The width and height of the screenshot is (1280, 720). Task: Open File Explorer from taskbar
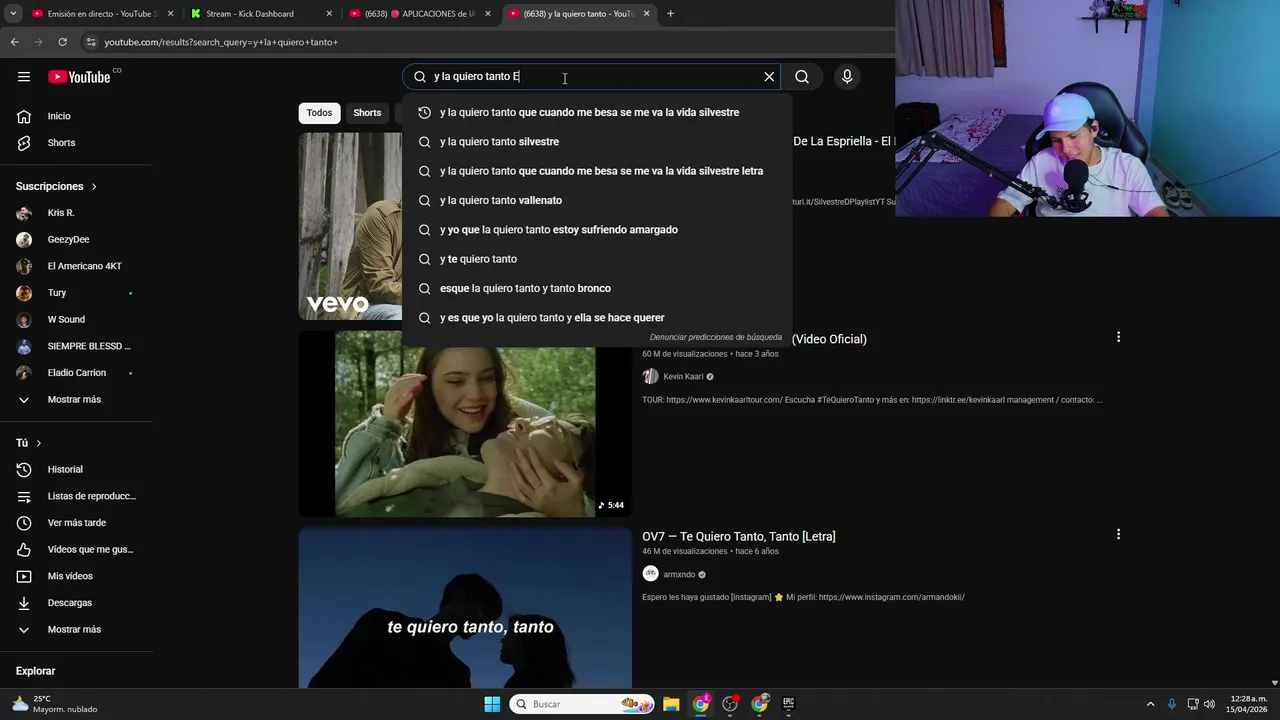tap(671, 704)
